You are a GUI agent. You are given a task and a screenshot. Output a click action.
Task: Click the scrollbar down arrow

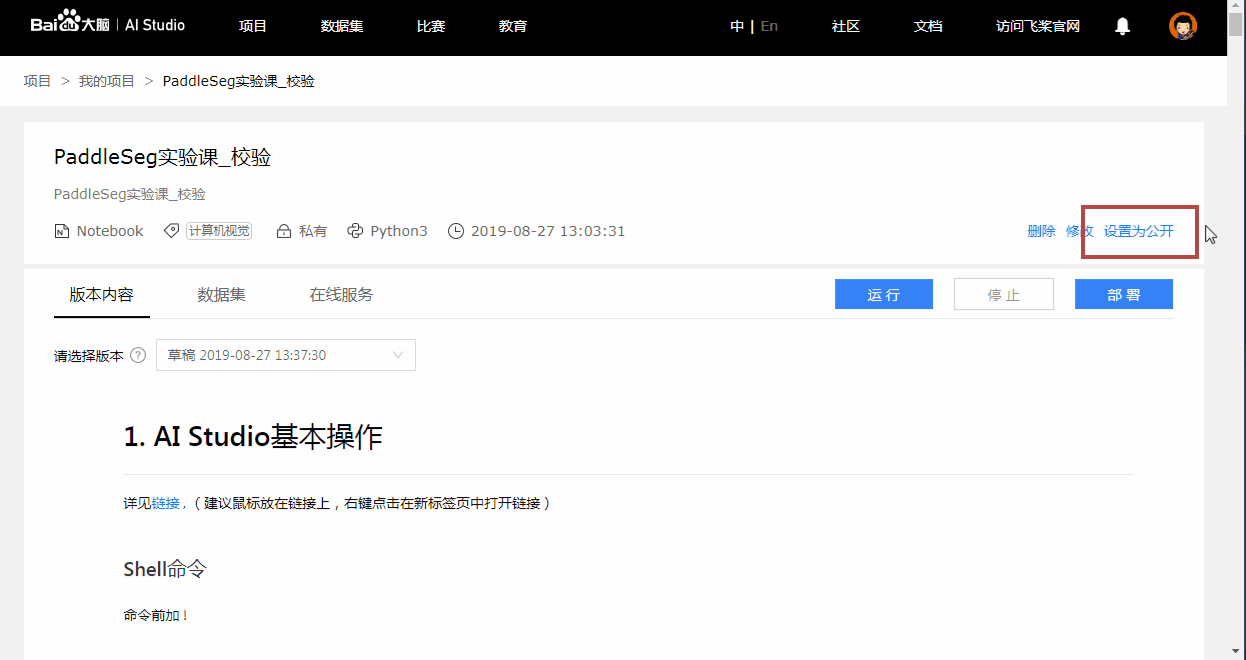point(1236,652)
